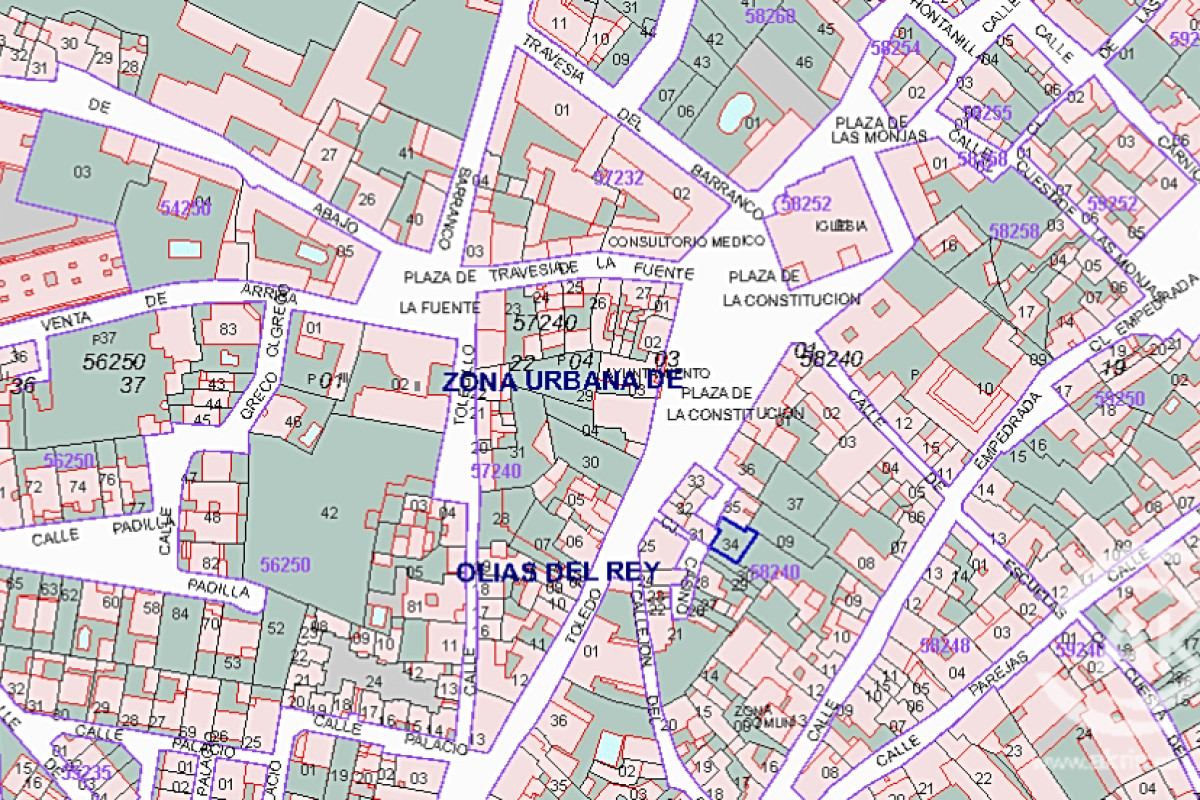Click the oval blue pool beside parcel 46
Screen dimensions: 1200x800
[737, 109]
